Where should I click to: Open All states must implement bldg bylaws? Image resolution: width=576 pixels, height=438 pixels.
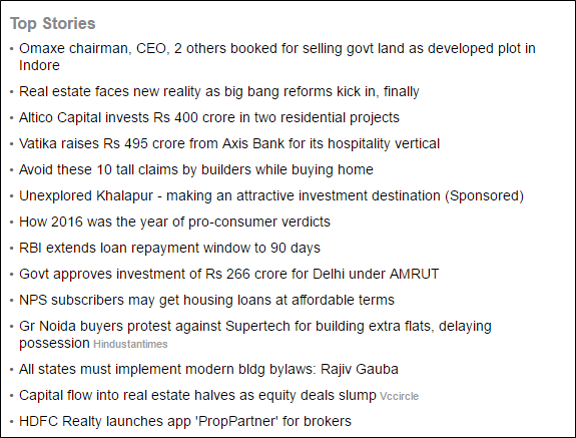pos(209,369)
